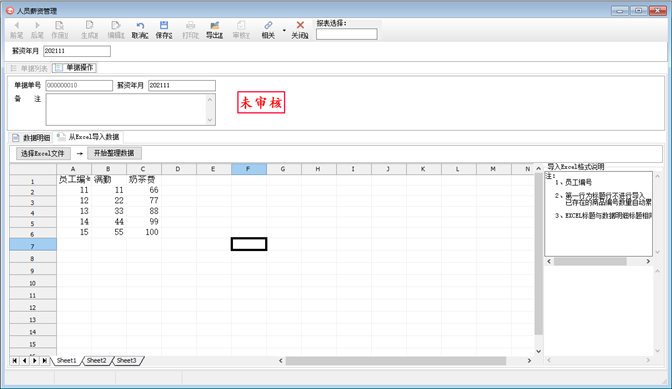The height and width of the screenshot is (389, 672).
Task: Switch to Sheet1 tab
Action: click(66, 361)
